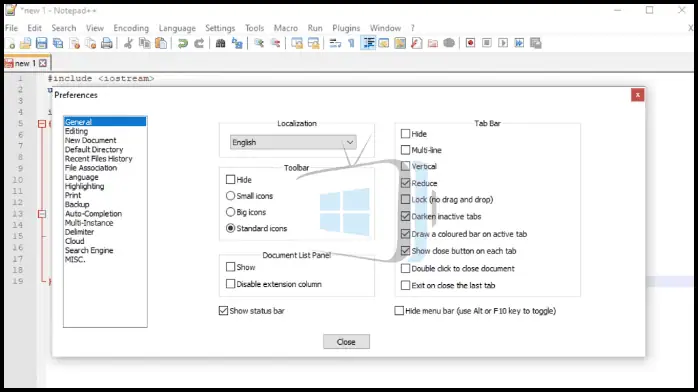The width and height of the screenshot is (698, 392).
Task: Select Auto-Completion in the preferences list
Action: click(93, 214)
